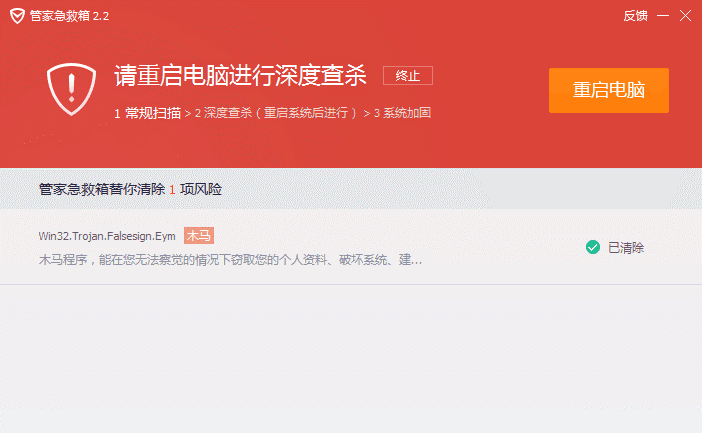Click the heading 请重启电脑进行深度查杀
Image resolution: width=702 pixels, height=433 pixels.
(x=240, y=75)
